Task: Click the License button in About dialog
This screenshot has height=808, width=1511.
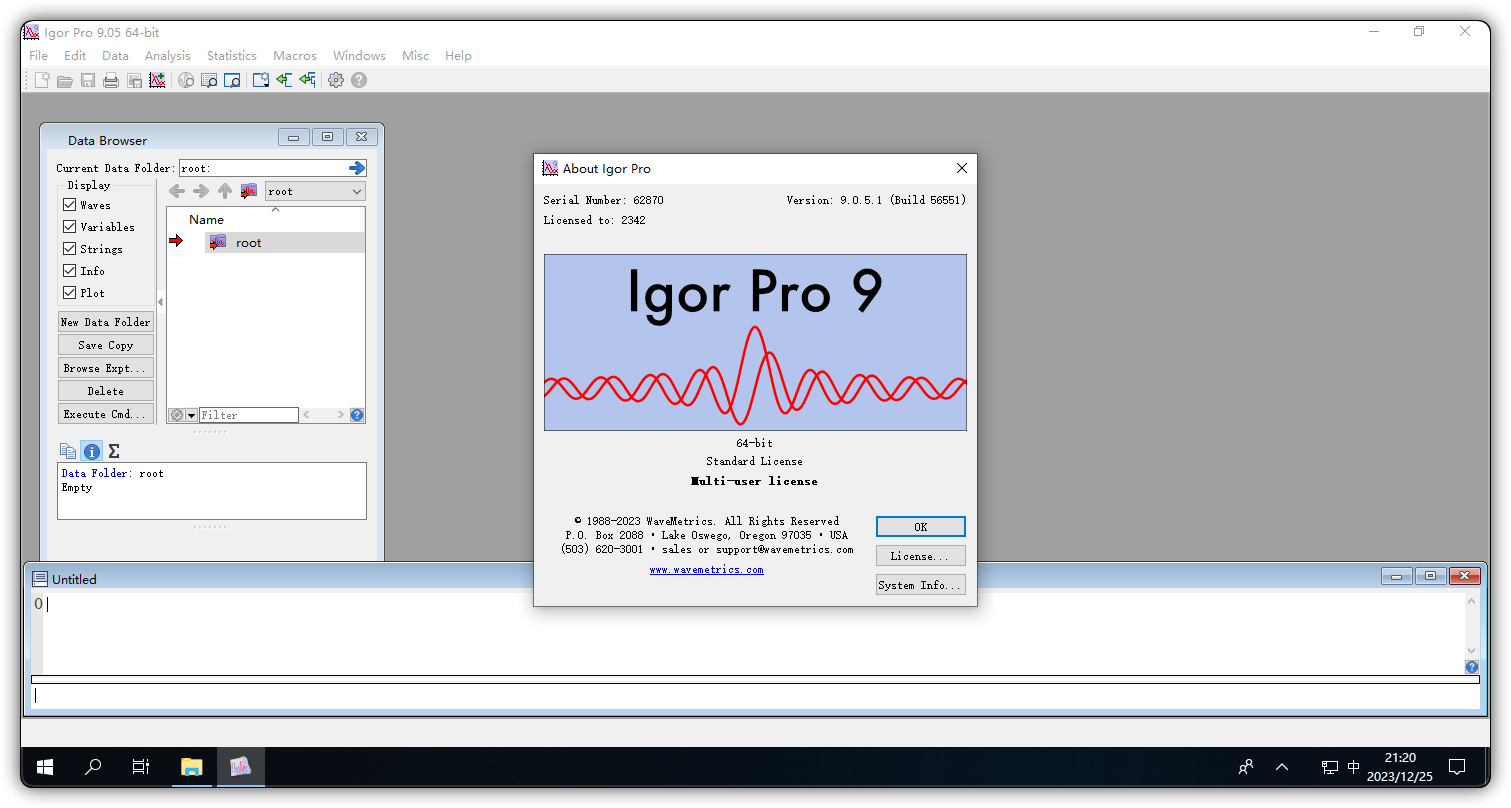Action: point(919,555)
